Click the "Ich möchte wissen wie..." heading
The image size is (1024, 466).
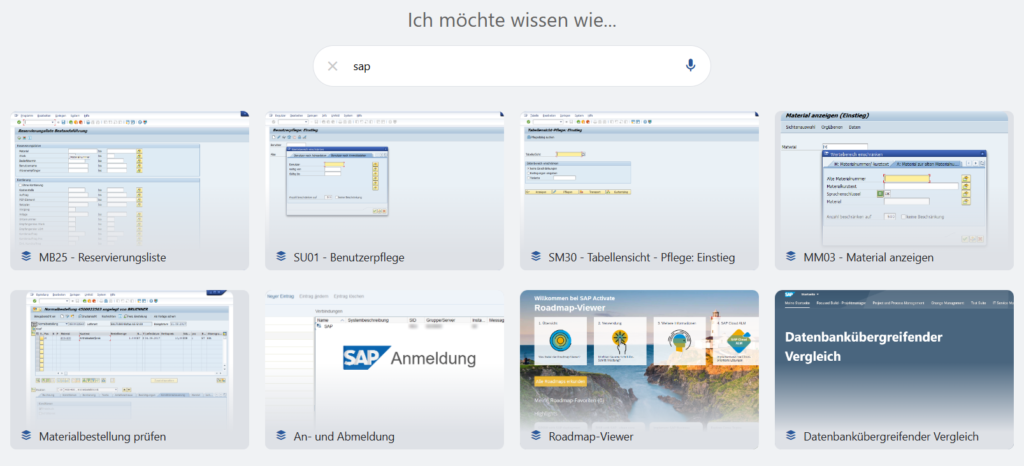click(x=512, y=20)
